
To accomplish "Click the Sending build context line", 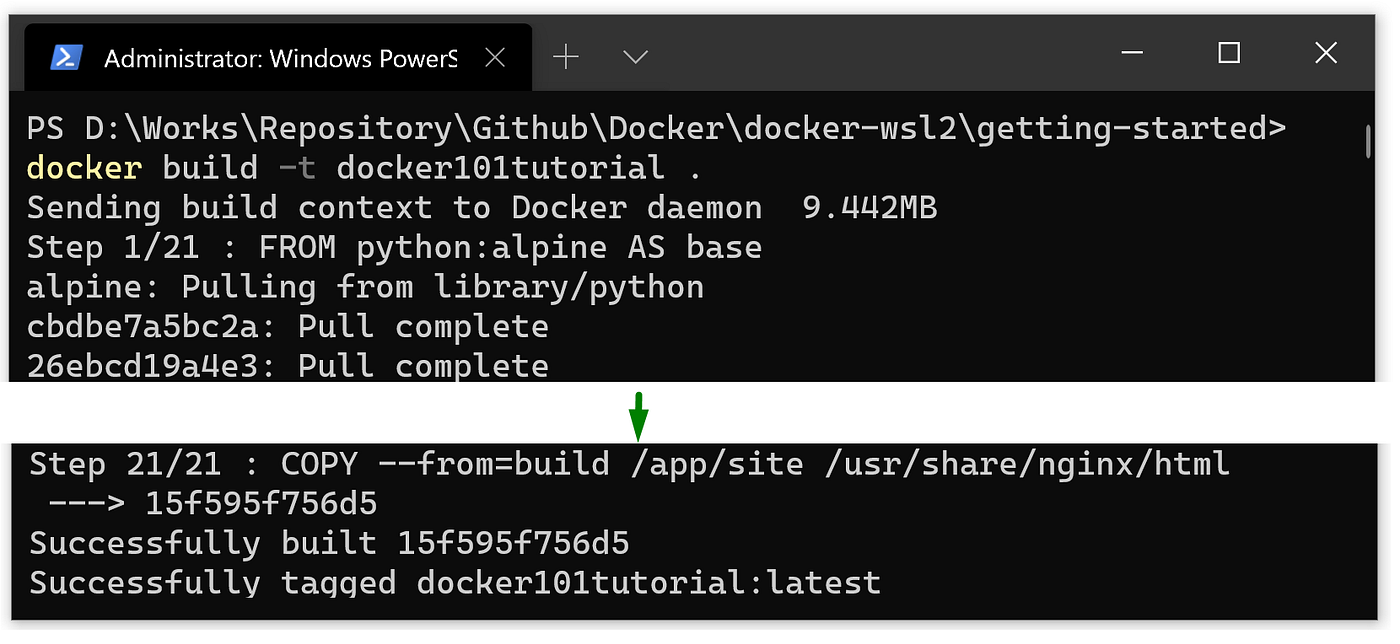I will click(x=480, y=207).
